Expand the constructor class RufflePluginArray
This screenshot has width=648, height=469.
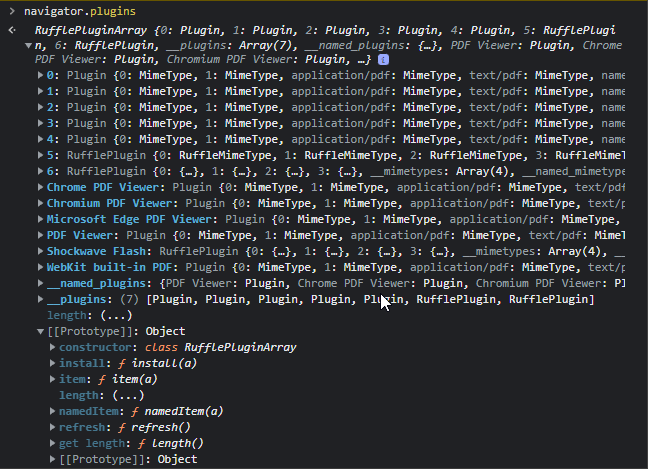point(52,347)
